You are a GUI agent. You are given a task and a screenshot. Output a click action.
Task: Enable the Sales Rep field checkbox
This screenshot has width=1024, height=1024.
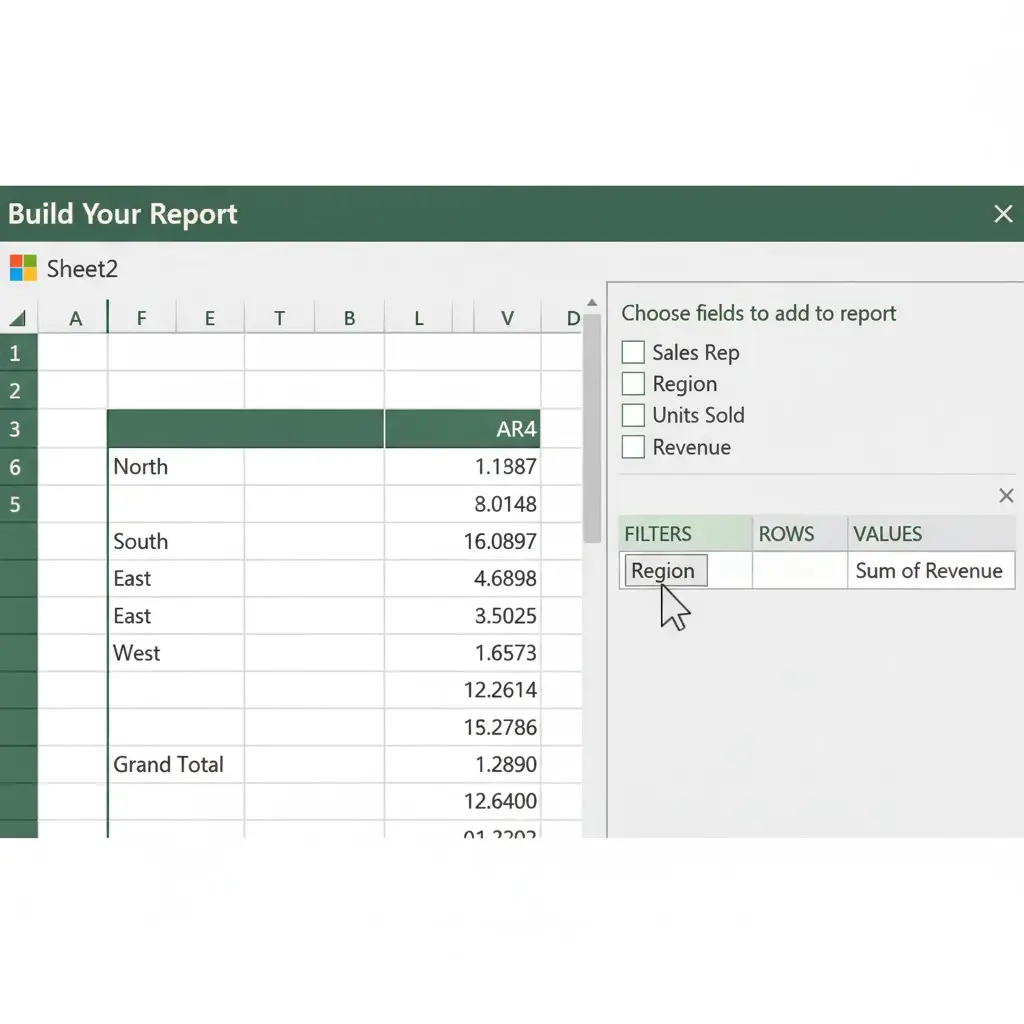(x=632, y=352)
